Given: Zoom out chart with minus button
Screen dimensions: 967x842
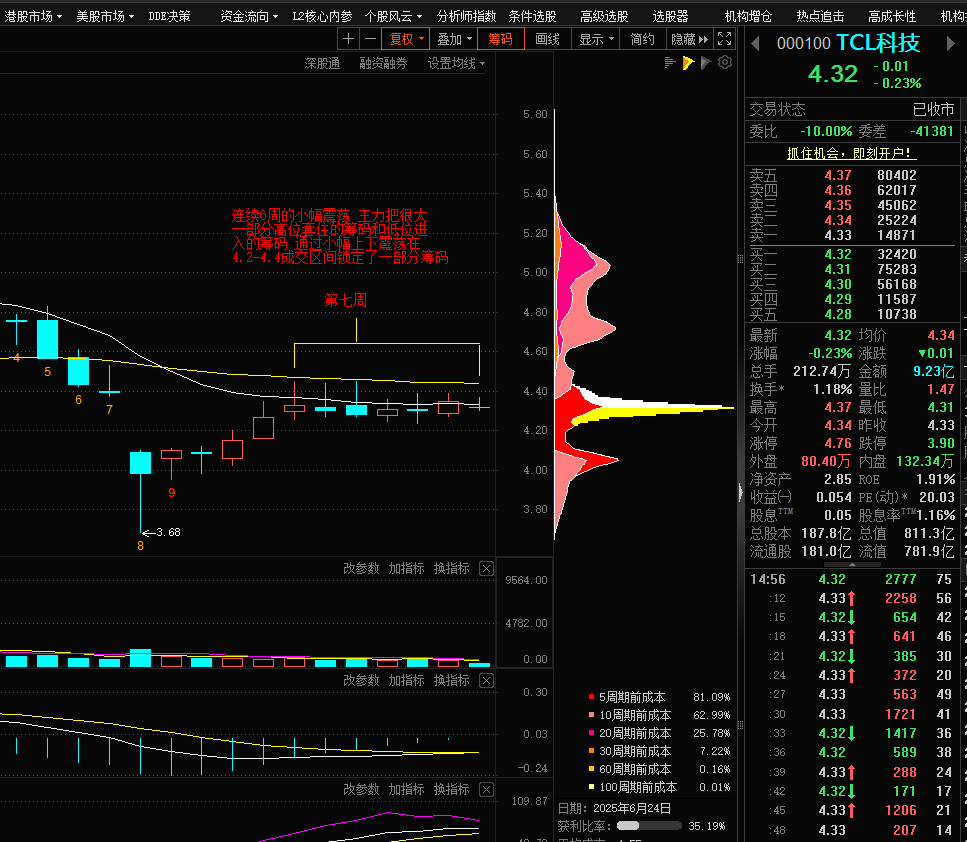Looking at the screenshot, I should 370,39.
